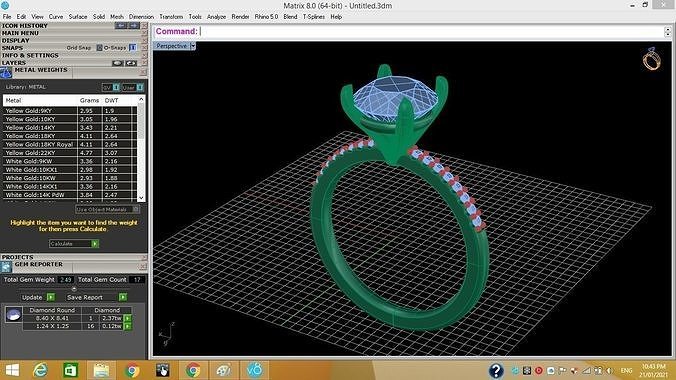Toggle O-Snaps checkbox
This screenshot has width=676, height=380.
tap(133, 47)
